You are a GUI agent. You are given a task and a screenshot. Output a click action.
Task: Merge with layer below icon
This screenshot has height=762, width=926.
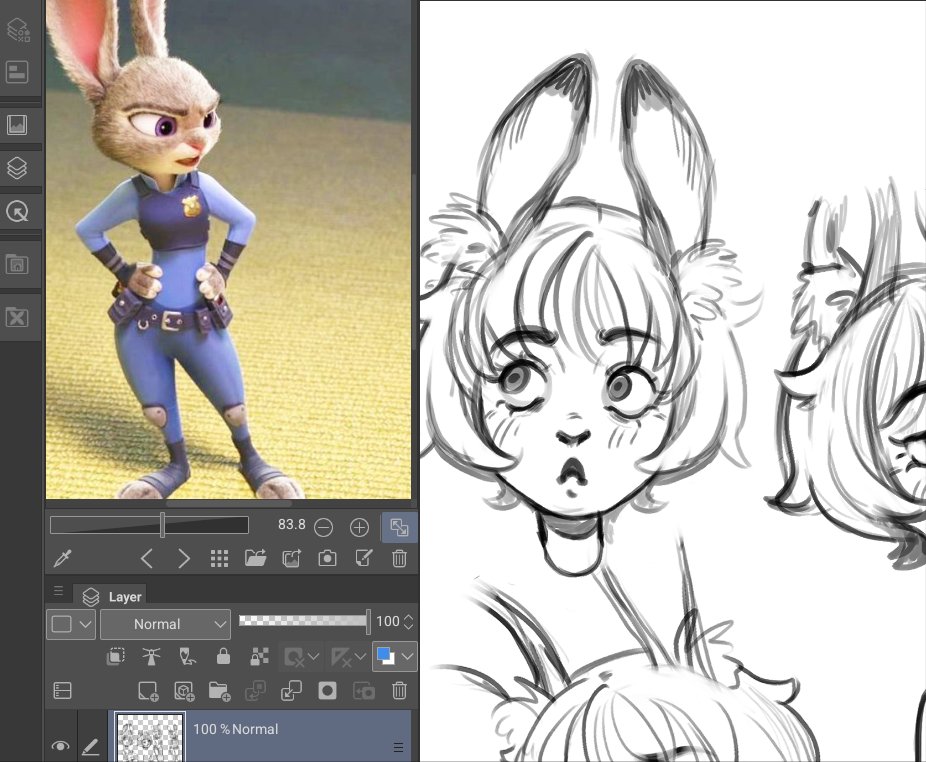point(291,691)
